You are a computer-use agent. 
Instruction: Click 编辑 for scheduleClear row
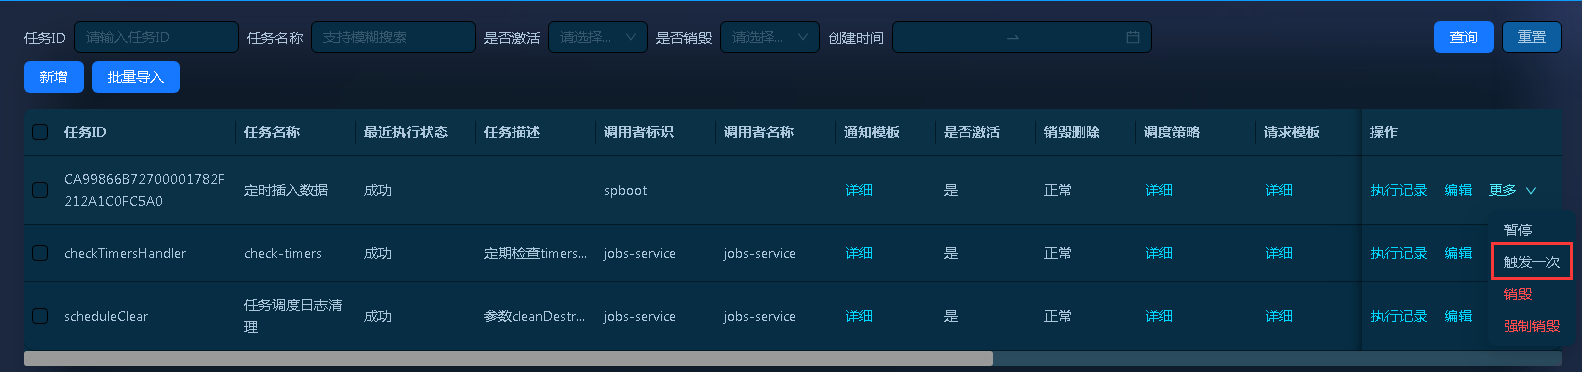tap(1458, 316)
